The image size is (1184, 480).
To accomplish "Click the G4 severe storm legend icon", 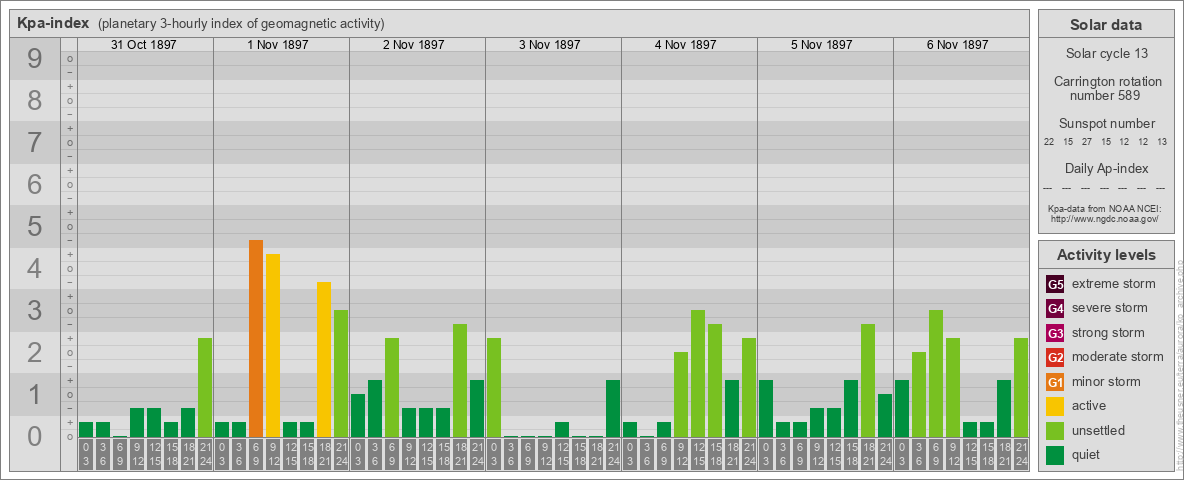I will point(1055,308).
